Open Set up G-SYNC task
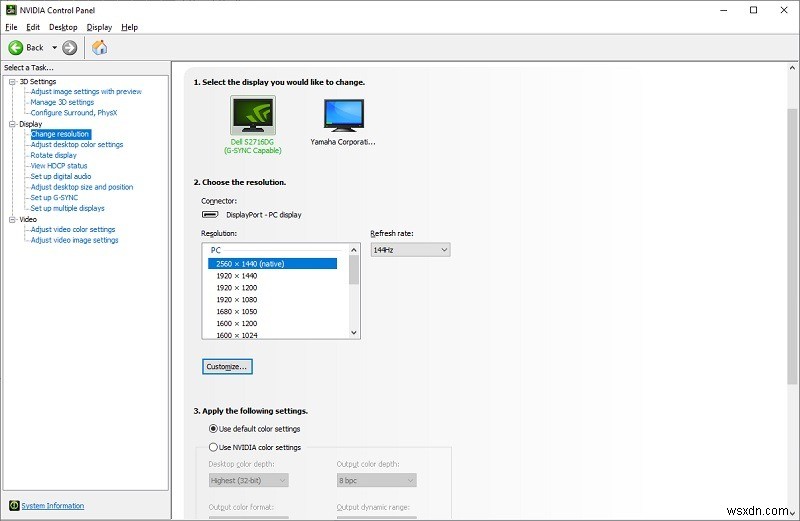Viewport: 800px width, 521px height. click(54, 197)
